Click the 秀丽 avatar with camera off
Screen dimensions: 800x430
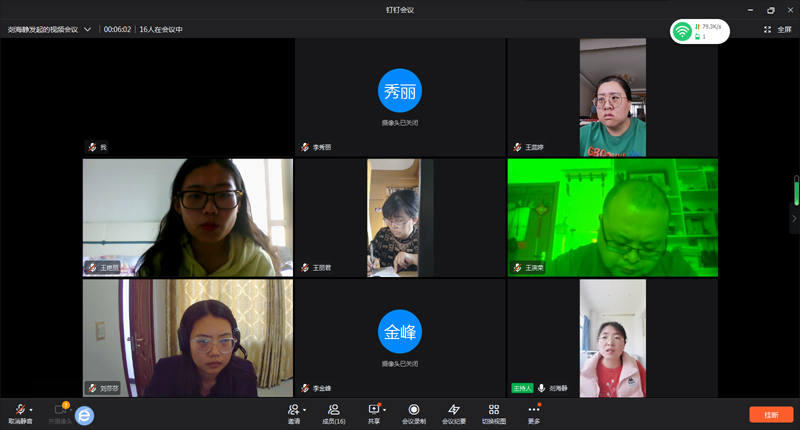pos(399,91)
